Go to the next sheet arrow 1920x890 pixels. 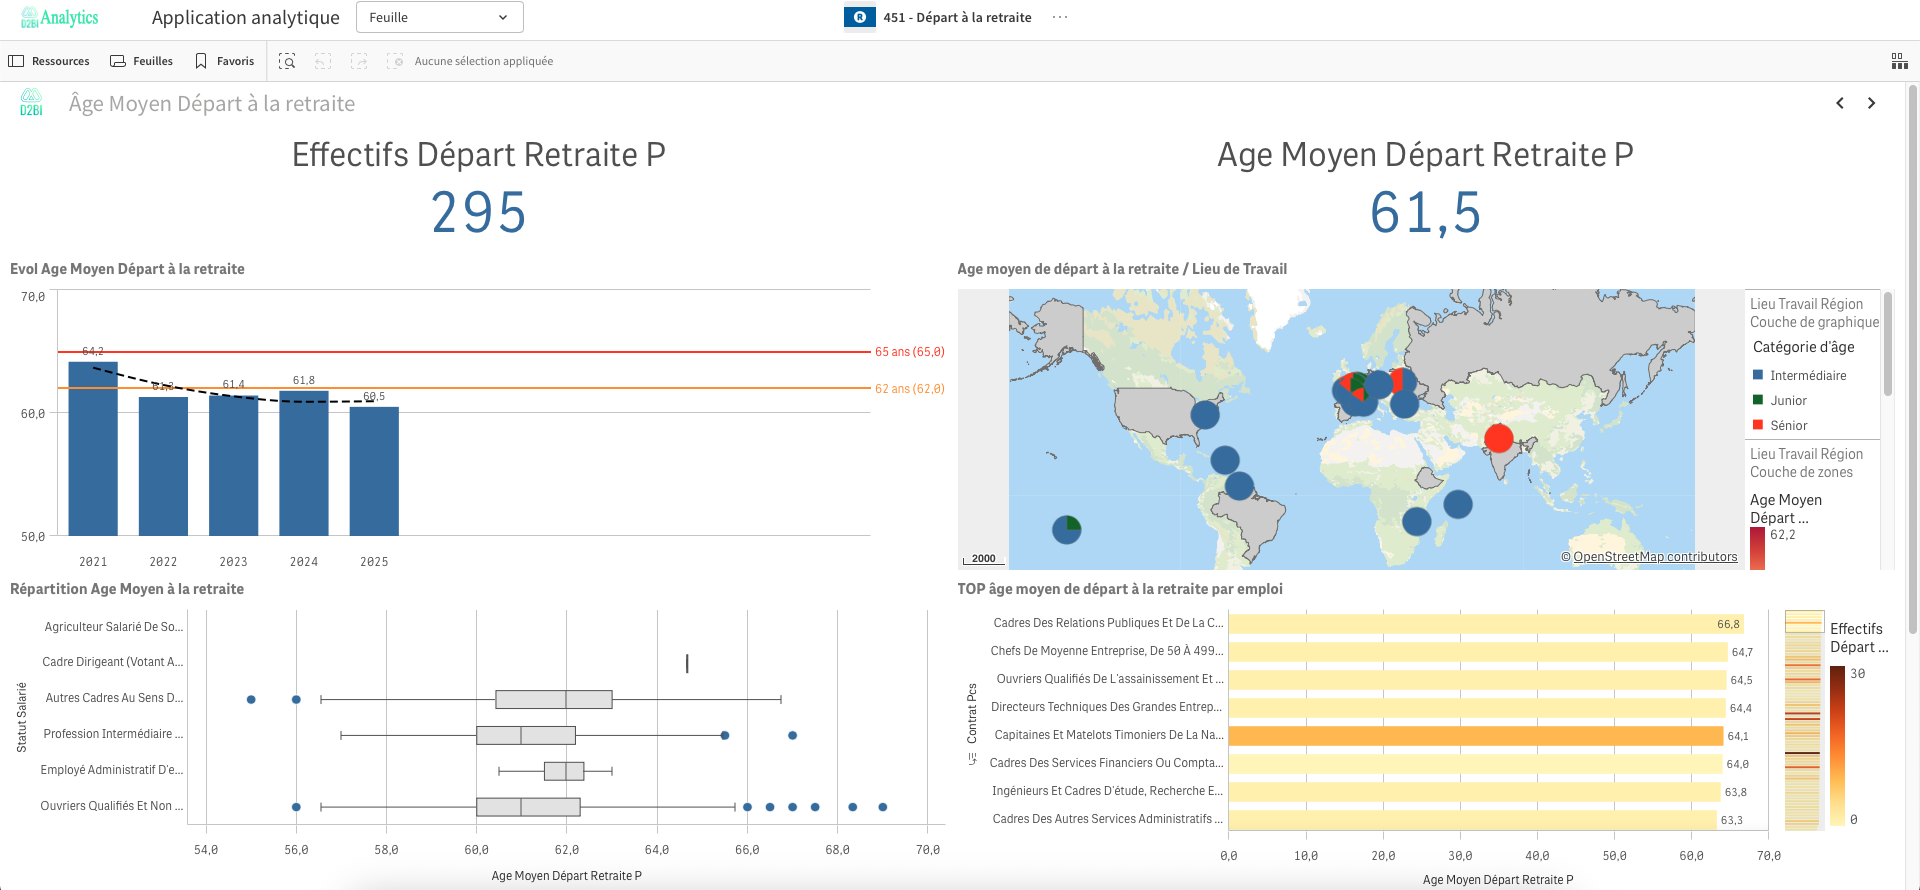[x=1871, y=103]
